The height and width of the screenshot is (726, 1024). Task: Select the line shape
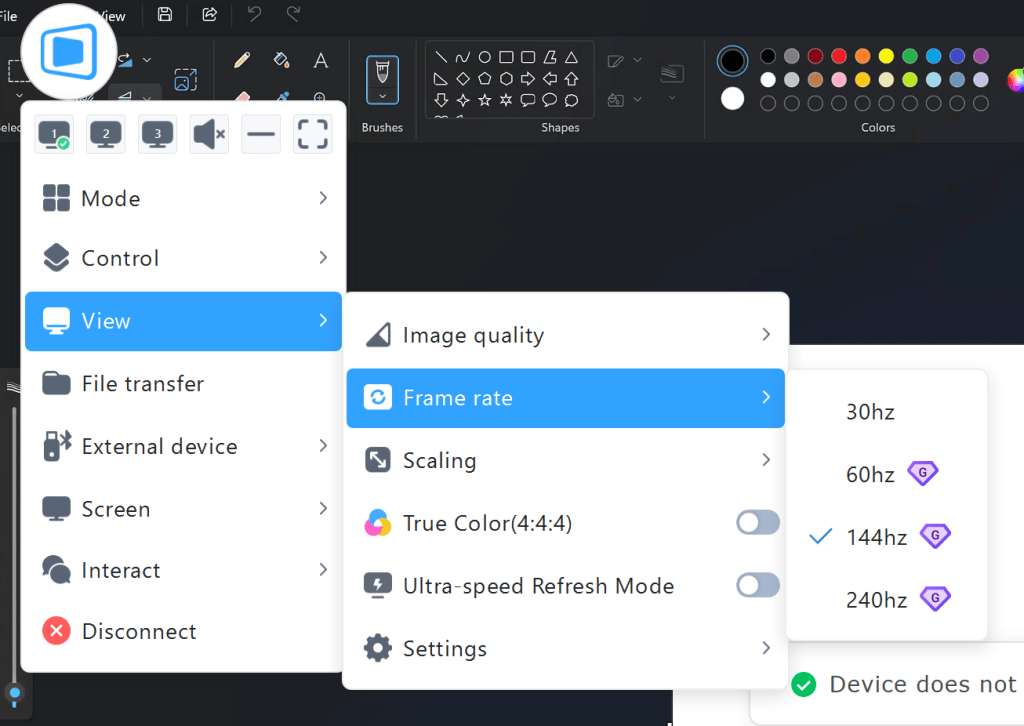click(x=441, y=57)
